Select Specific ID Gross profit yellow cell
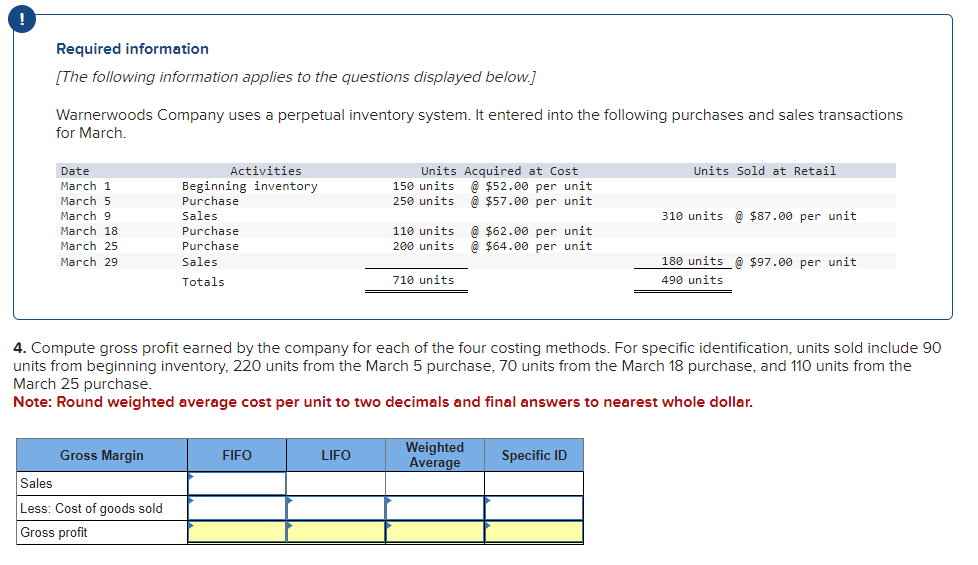978x565 pixels. pyautogui.click(x=535, y=533)
